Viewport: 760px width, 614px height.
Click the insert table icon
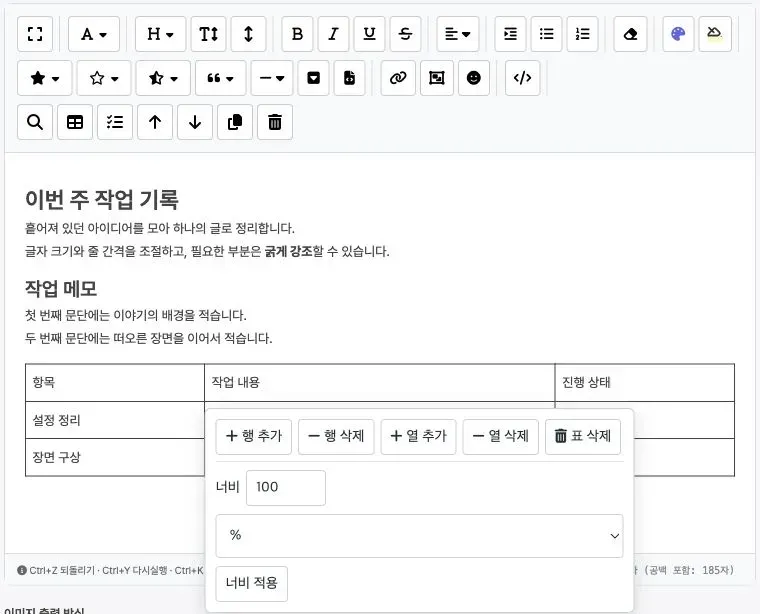pos(75,122)
